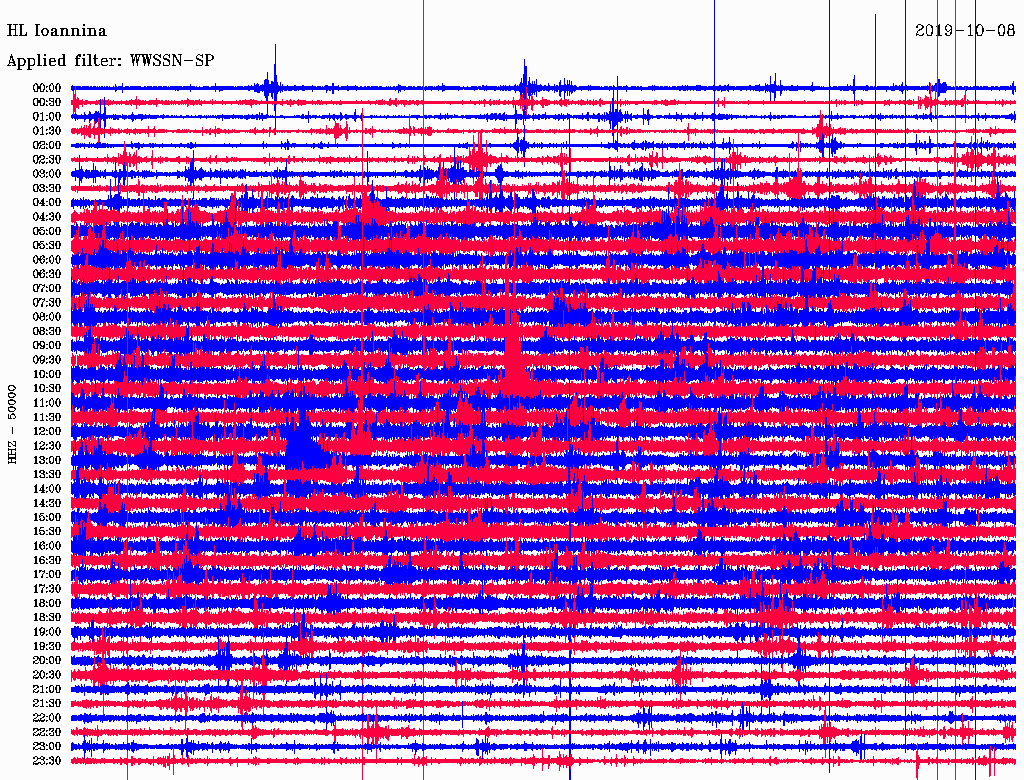Select the 22:00 time row label

click(47, 718)
